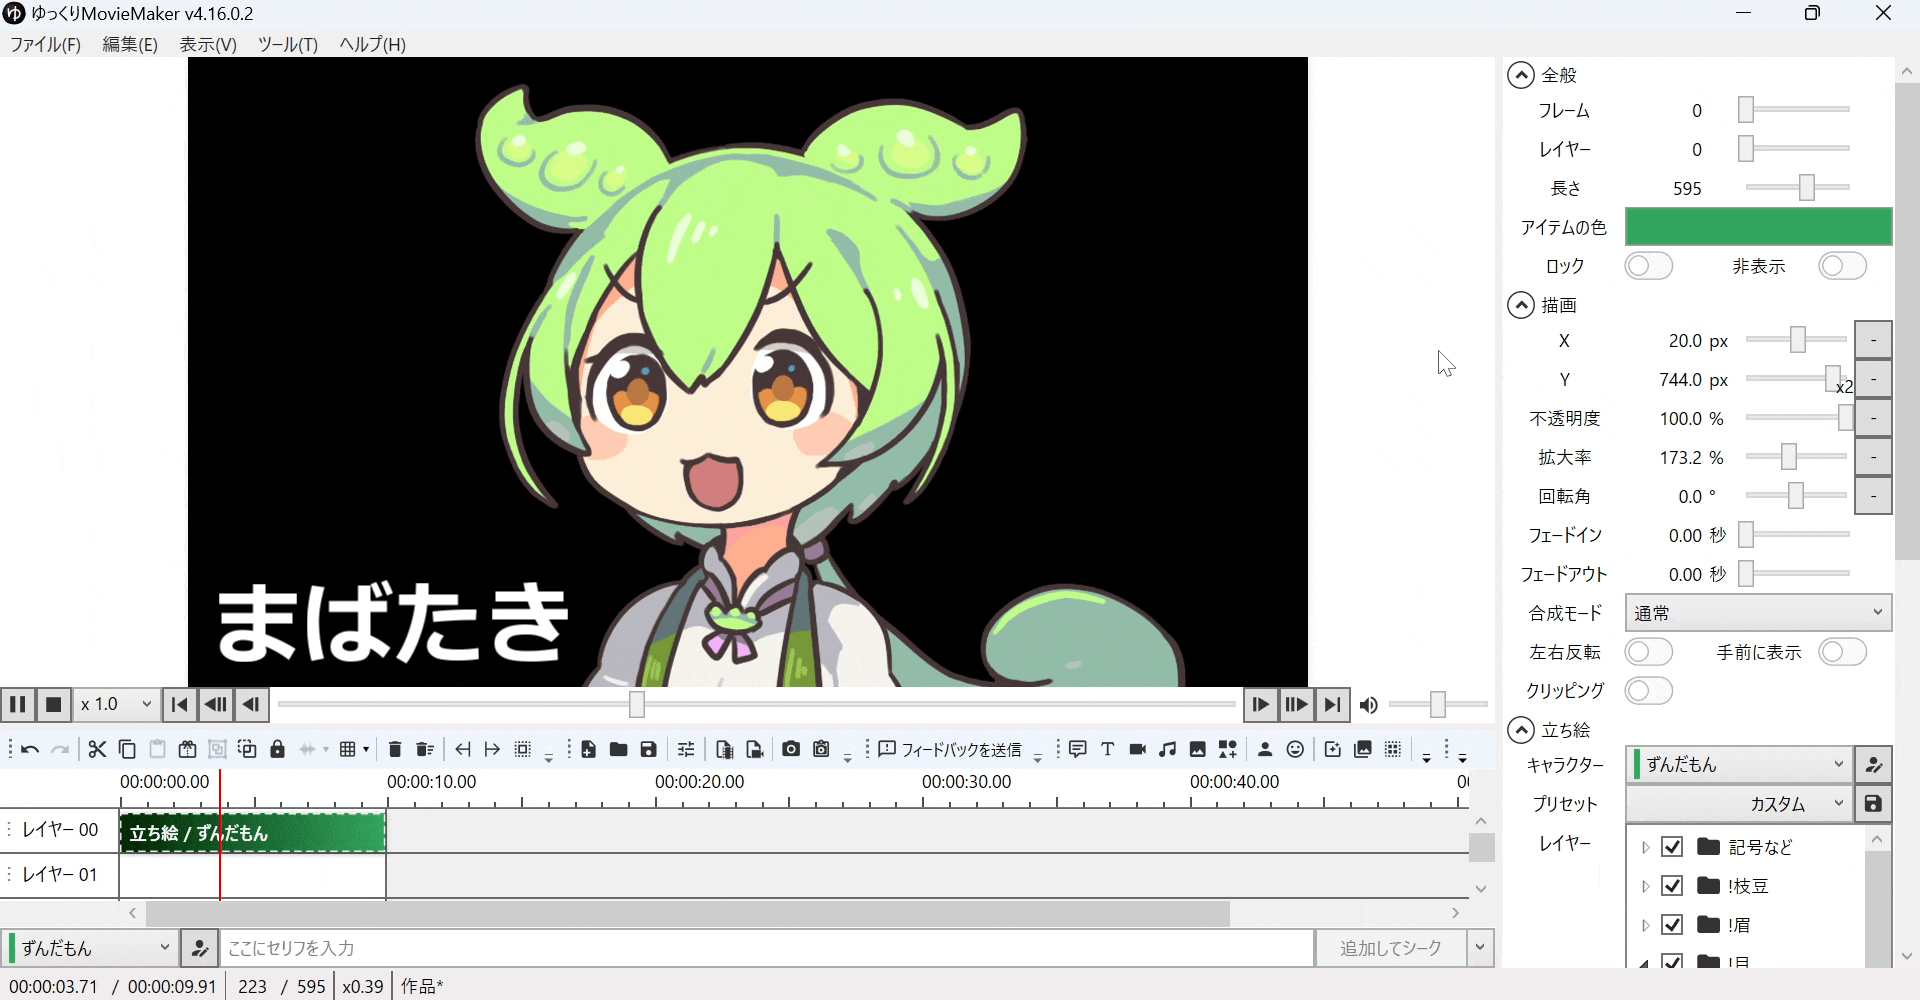
Task: Open the キャラクター ずんだもん dropdown
Action: 1739,765
